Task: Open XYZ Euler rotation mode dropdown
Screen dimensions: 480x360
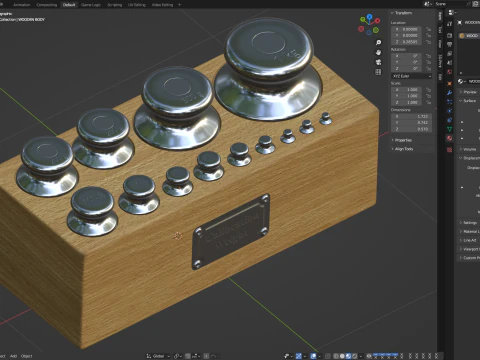Action: point(411,76)
